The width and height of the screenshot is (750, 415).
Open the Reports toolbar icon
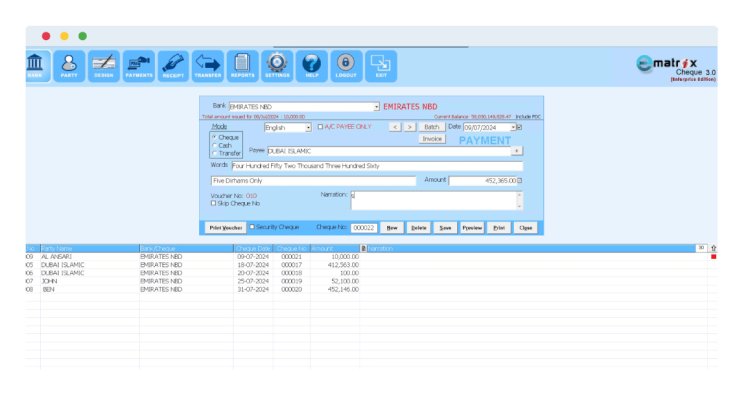coord(243,66)
